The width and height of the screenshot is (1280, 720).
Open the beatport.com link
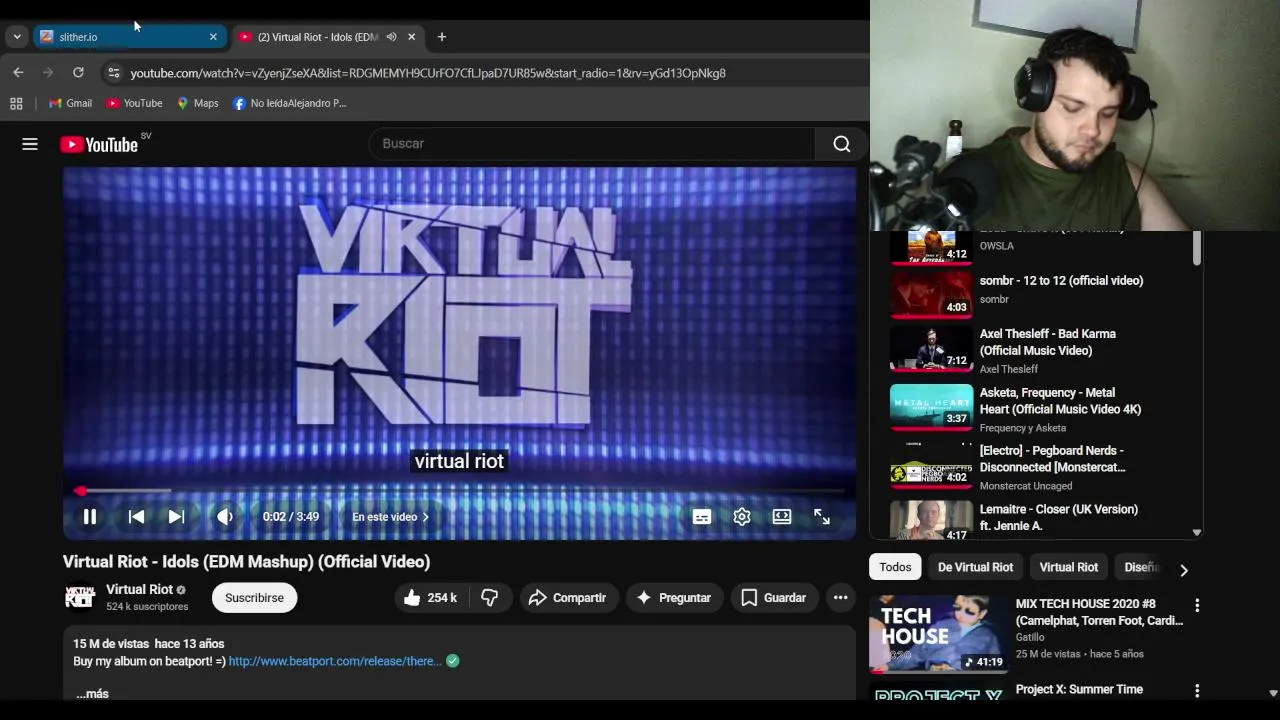point(335,661)
